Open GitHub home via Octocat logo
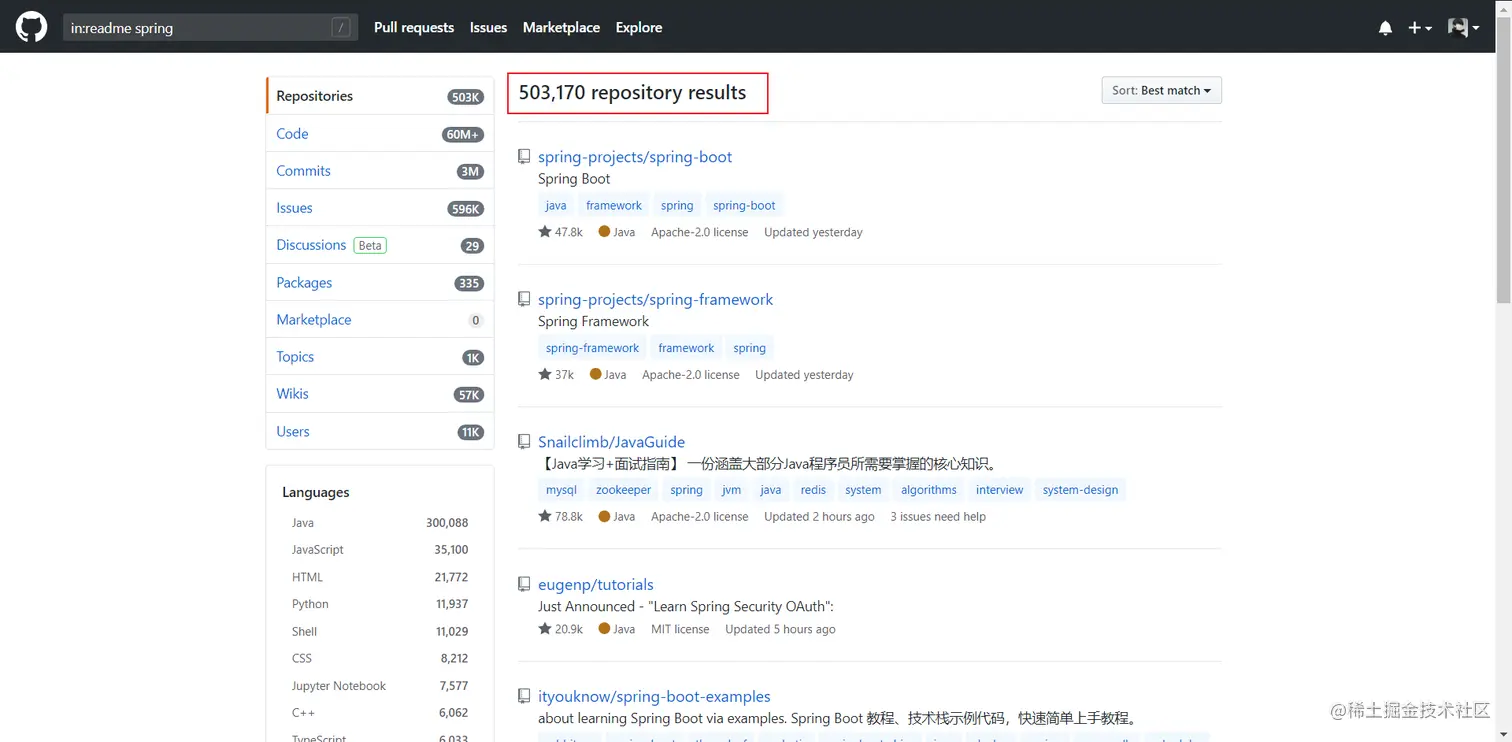Screen dimensions: 1512x742 31,27
